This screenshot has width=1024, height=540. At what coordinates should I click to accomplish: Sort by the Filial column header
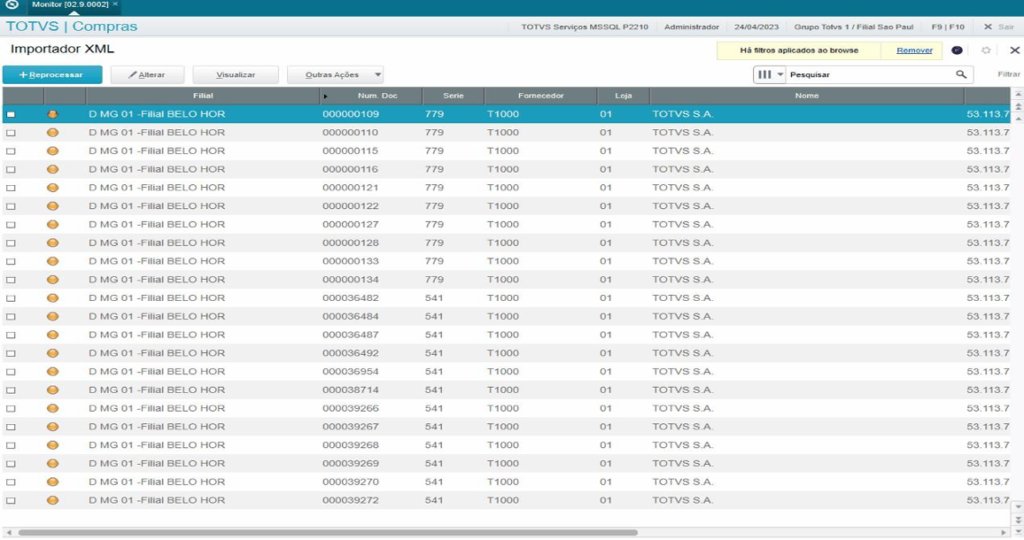coord(203,95)
